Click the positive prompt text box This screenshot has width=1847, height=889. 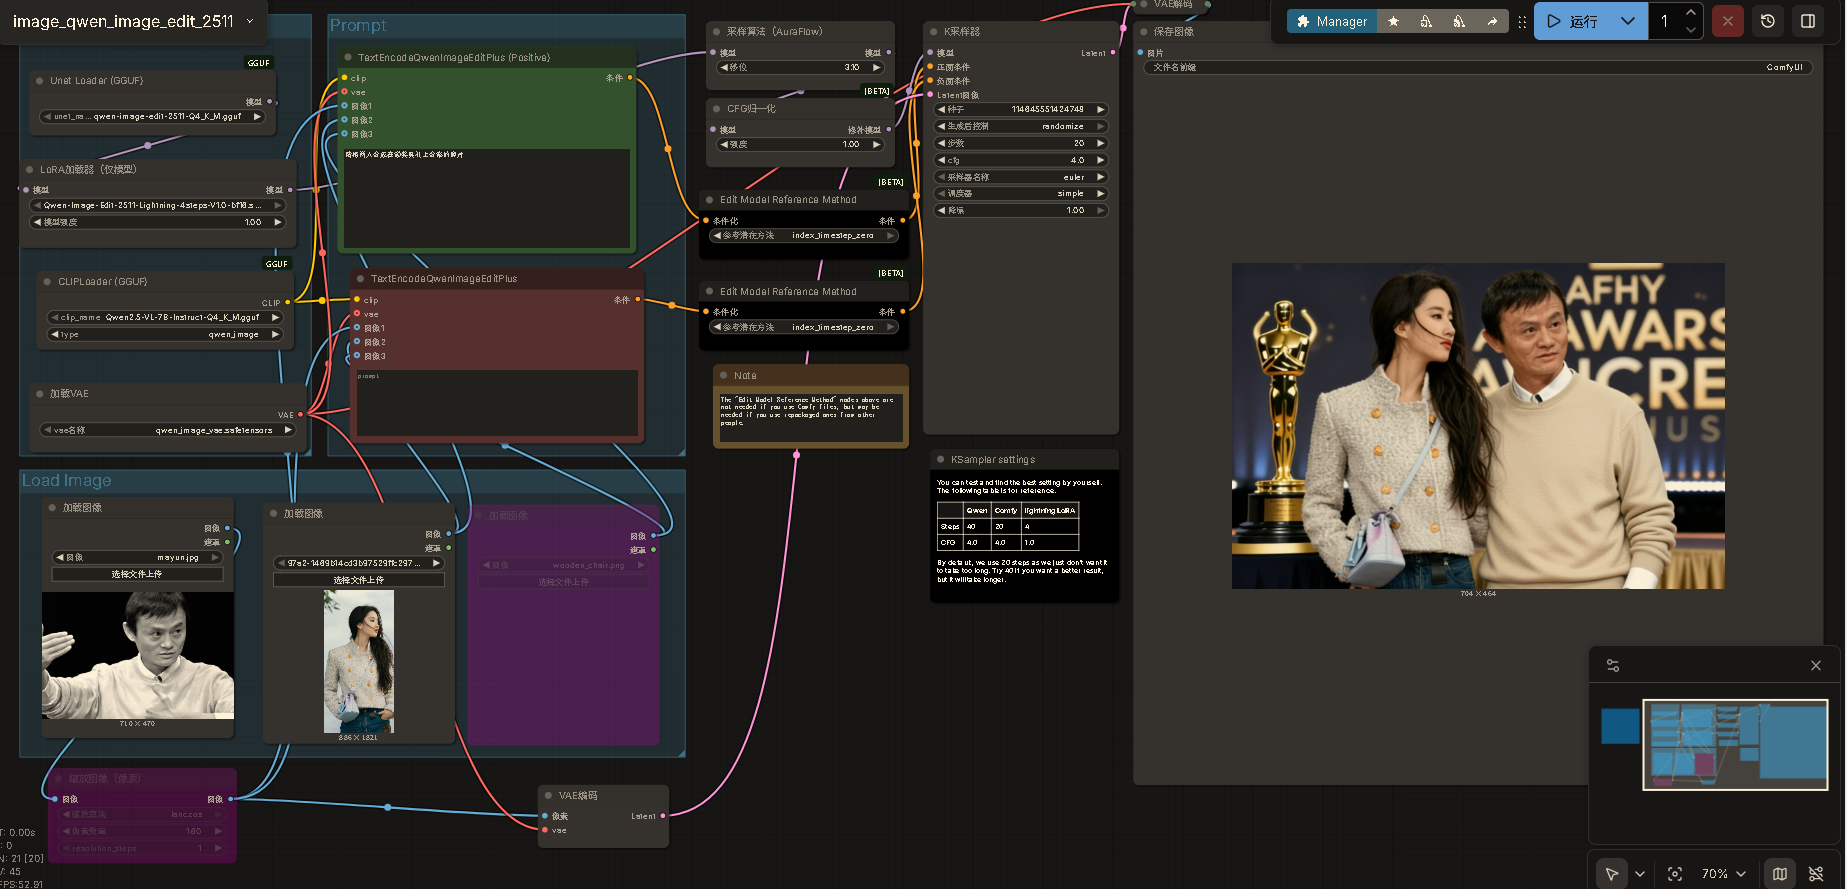(x=487, y=198)
